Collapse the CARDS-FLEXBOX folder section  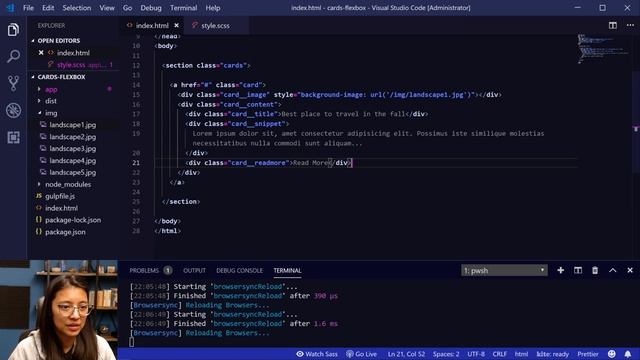pos(33,77)
